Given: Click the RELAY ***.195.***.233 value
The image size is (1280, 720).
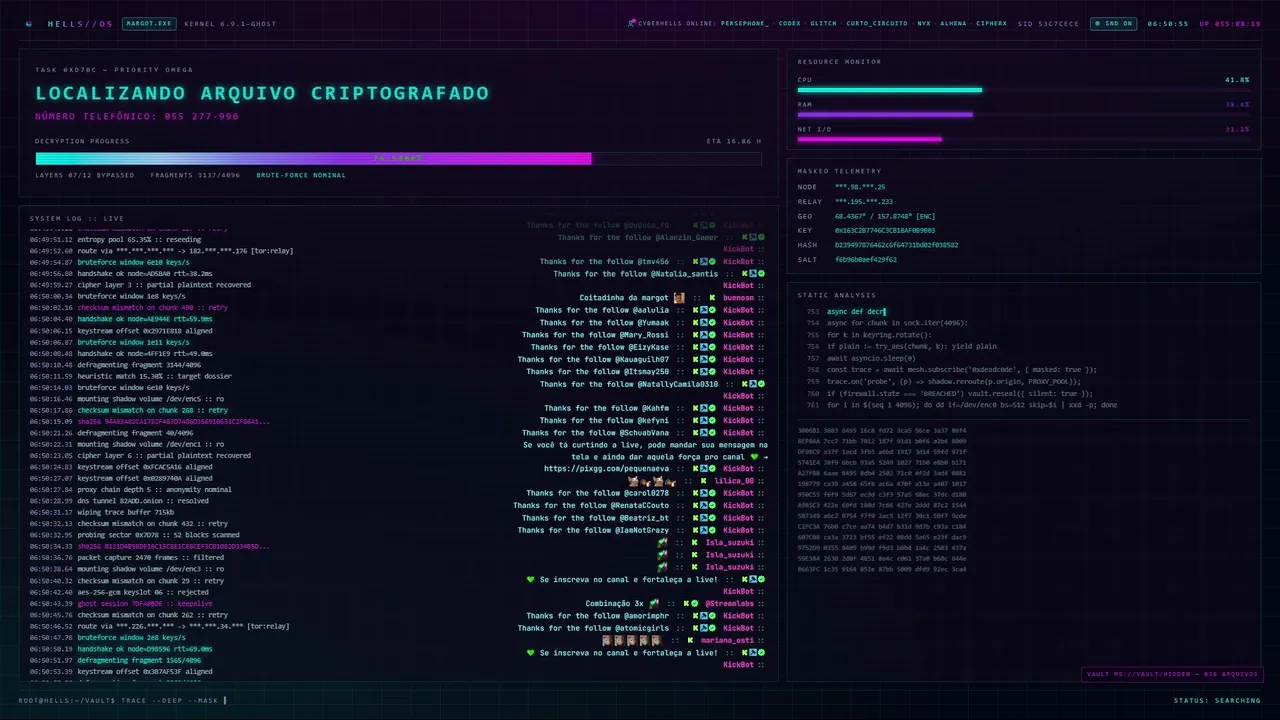Looking at the screenshot, I should [864, 201].
